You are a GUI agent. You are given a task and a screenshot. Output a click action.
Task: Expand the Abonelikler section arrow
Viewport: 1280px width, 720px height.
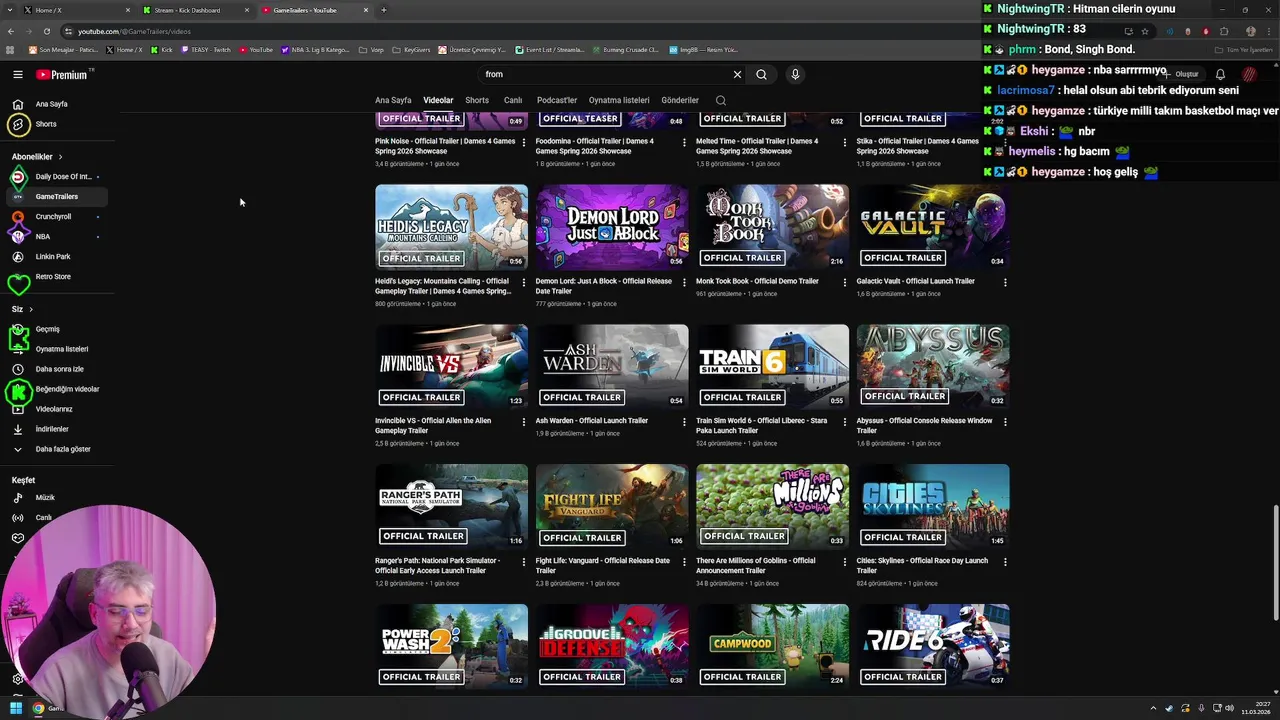[x=60, y=157]
